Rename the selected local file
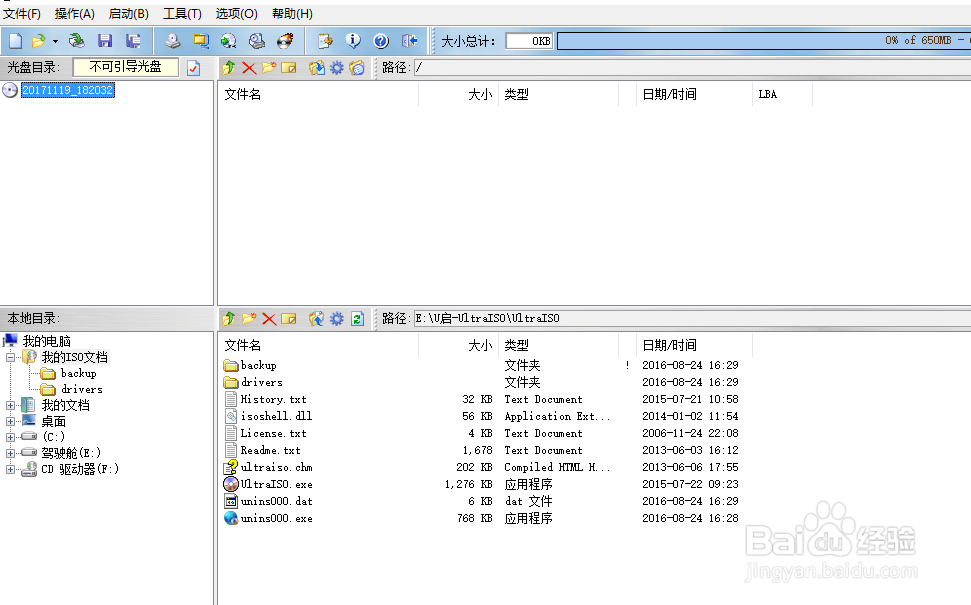971x605 pixels. [x=289, y=318]
